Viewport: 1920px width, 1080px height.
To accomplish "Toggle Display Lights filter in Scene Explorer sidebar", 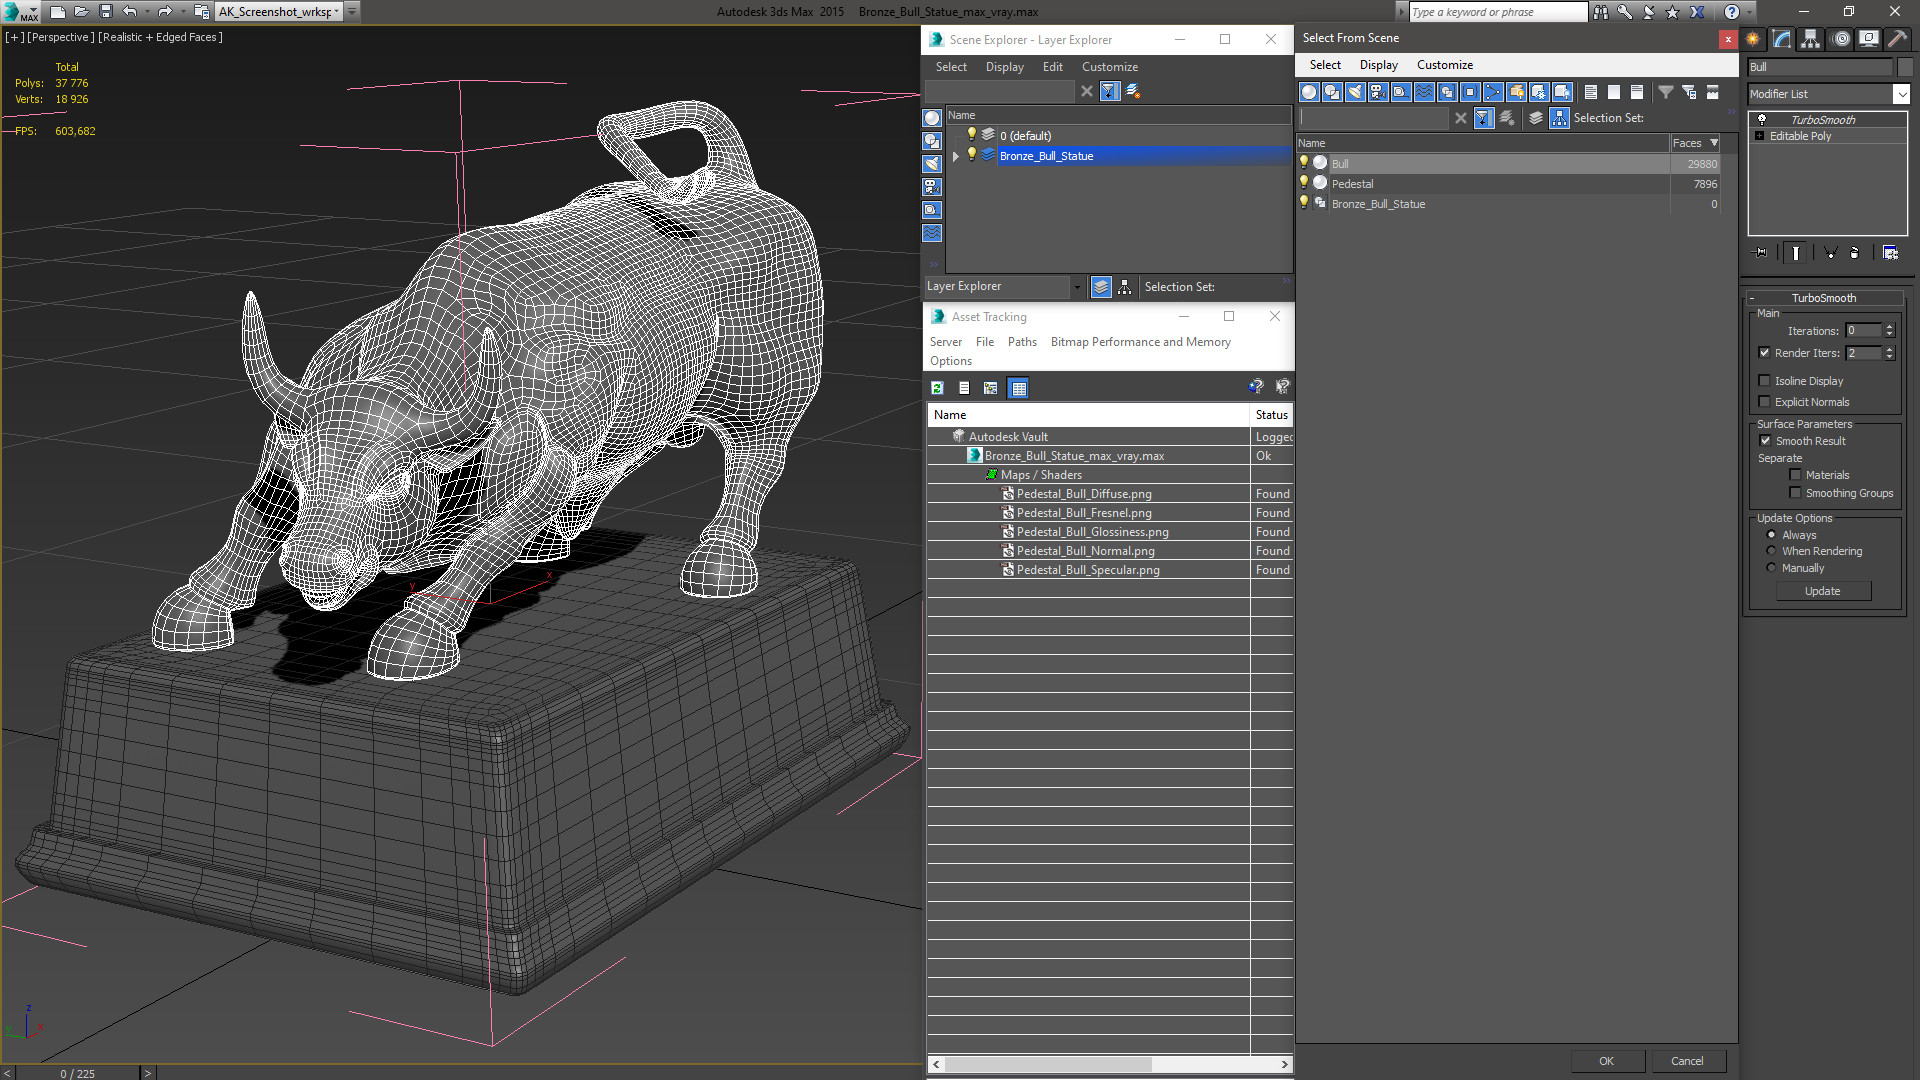I will [932, 164].
